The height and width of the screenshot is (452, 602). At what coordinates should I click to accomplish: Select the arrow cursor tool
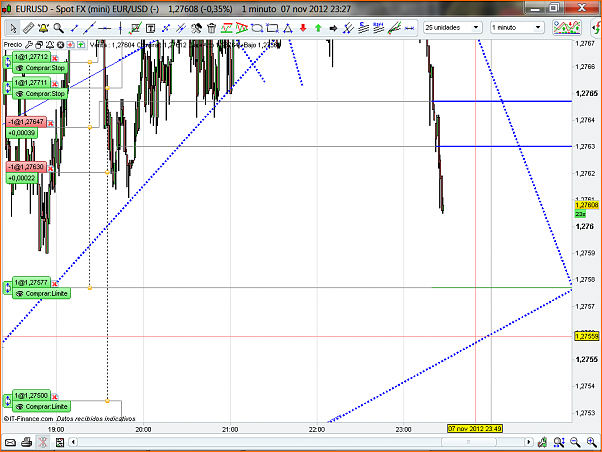(x=13, y=28)
